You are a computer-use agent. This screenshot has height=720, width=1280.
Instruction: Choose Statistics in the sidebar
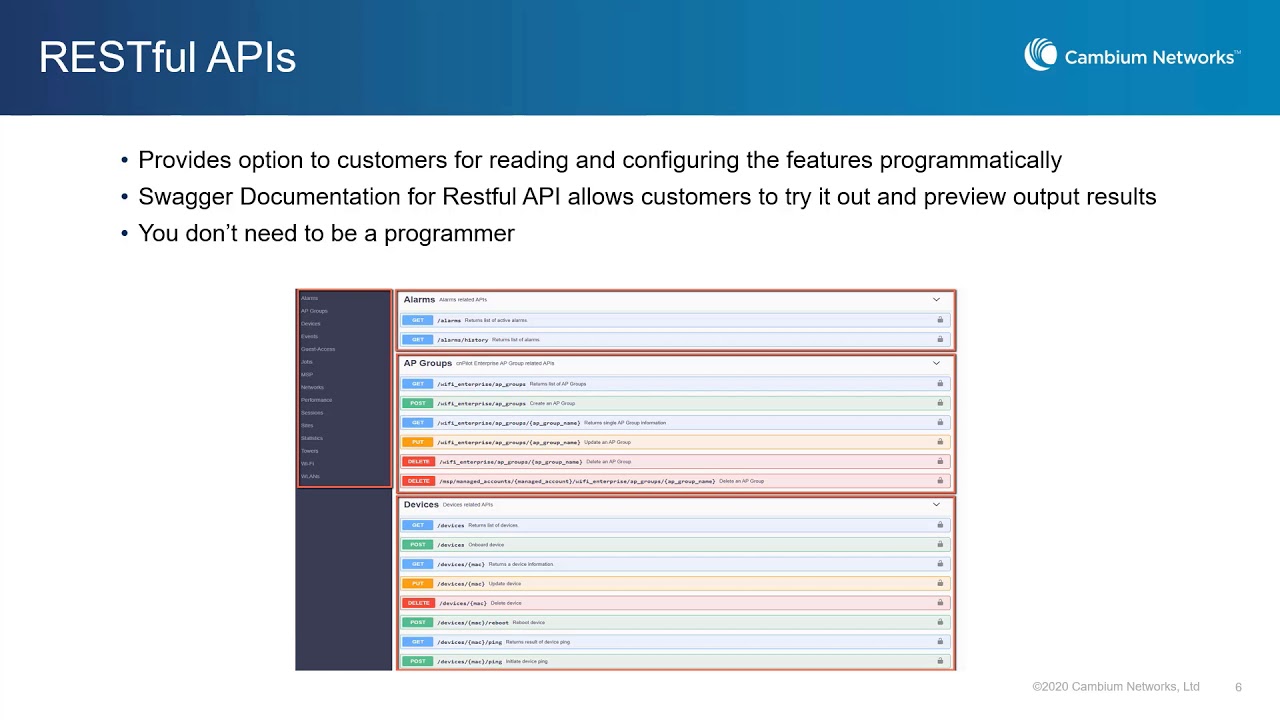pyautogui.click(x=313, y=438)
